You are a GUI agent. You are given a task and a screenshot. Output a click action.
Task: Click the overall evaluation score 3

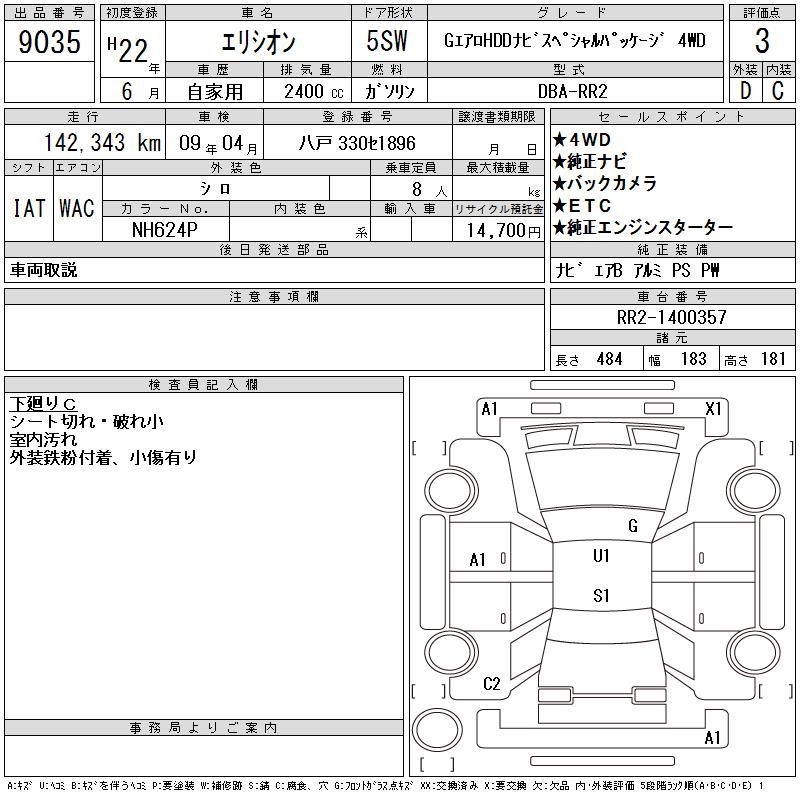(762, 41)
